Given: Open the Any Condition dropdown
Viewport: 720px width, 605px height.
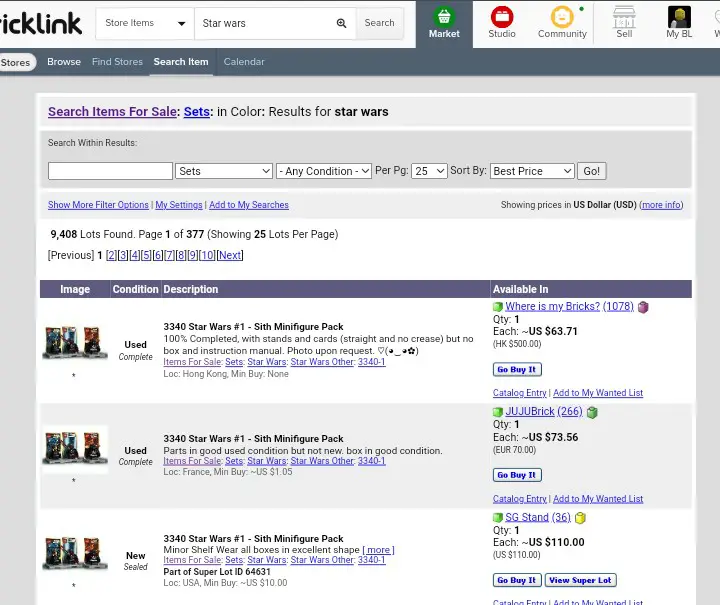Looking at the screenshot, I should (x=324, y=171).
